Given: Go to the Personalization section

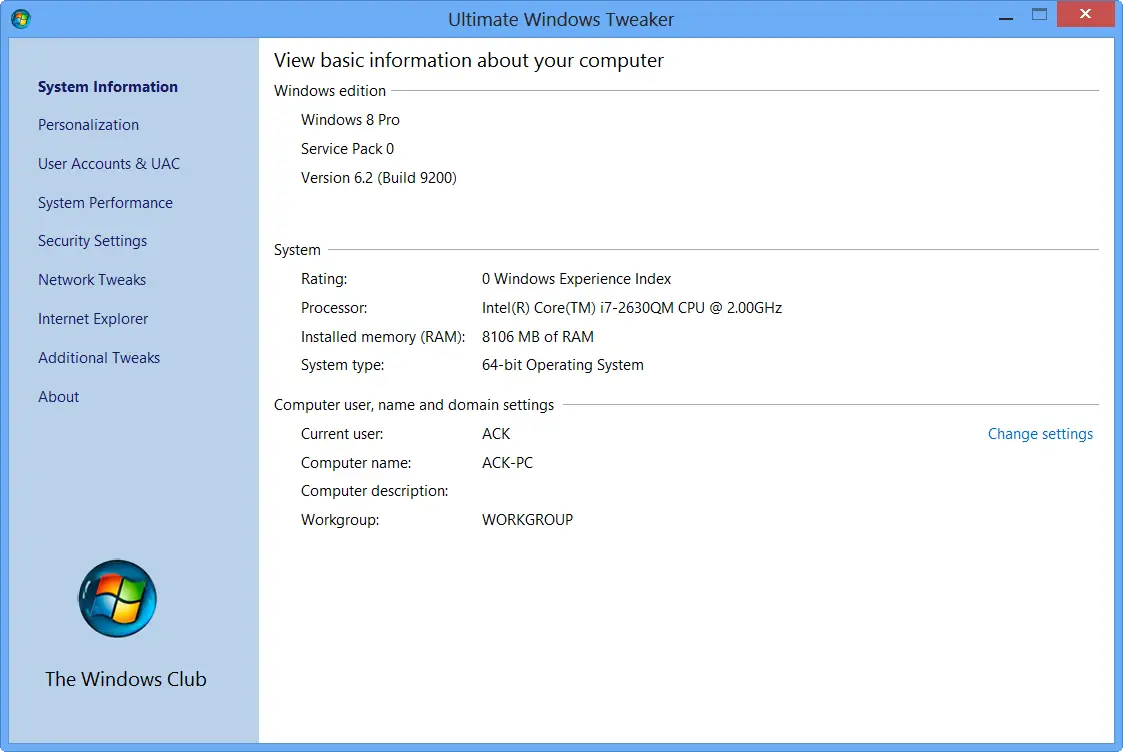Looking at the screenshot, I should 88,125.
